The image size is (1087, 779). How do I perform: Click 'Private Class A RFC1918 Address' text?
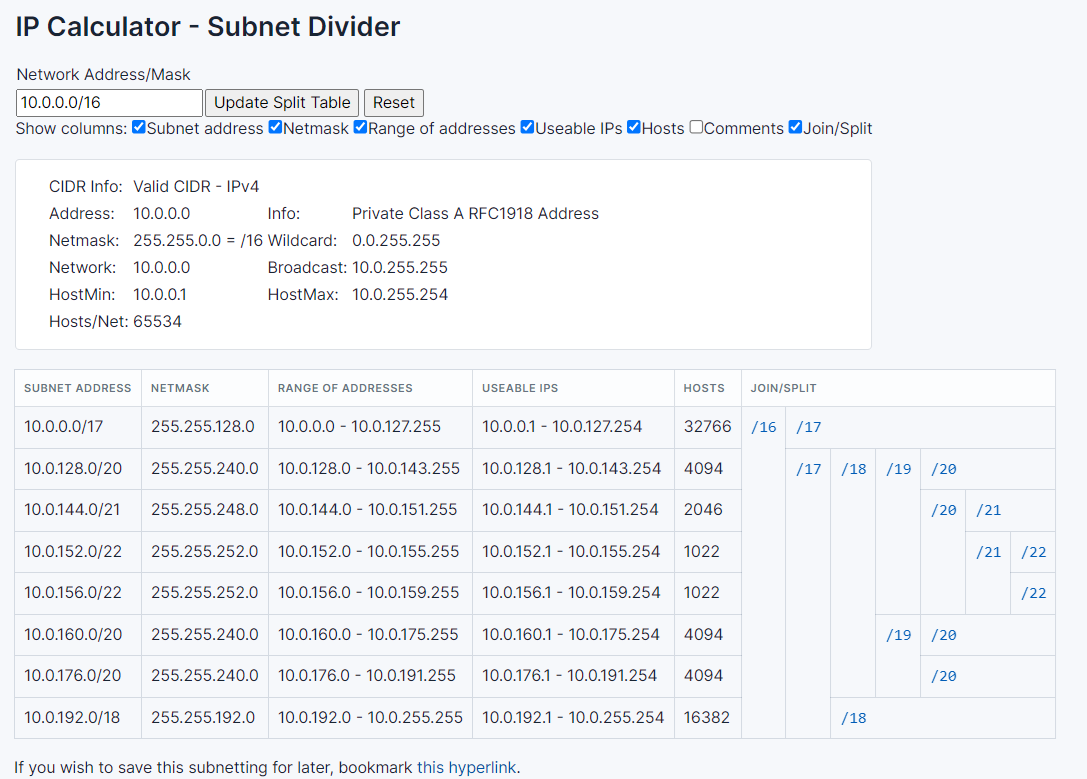[x=476, y=213]
